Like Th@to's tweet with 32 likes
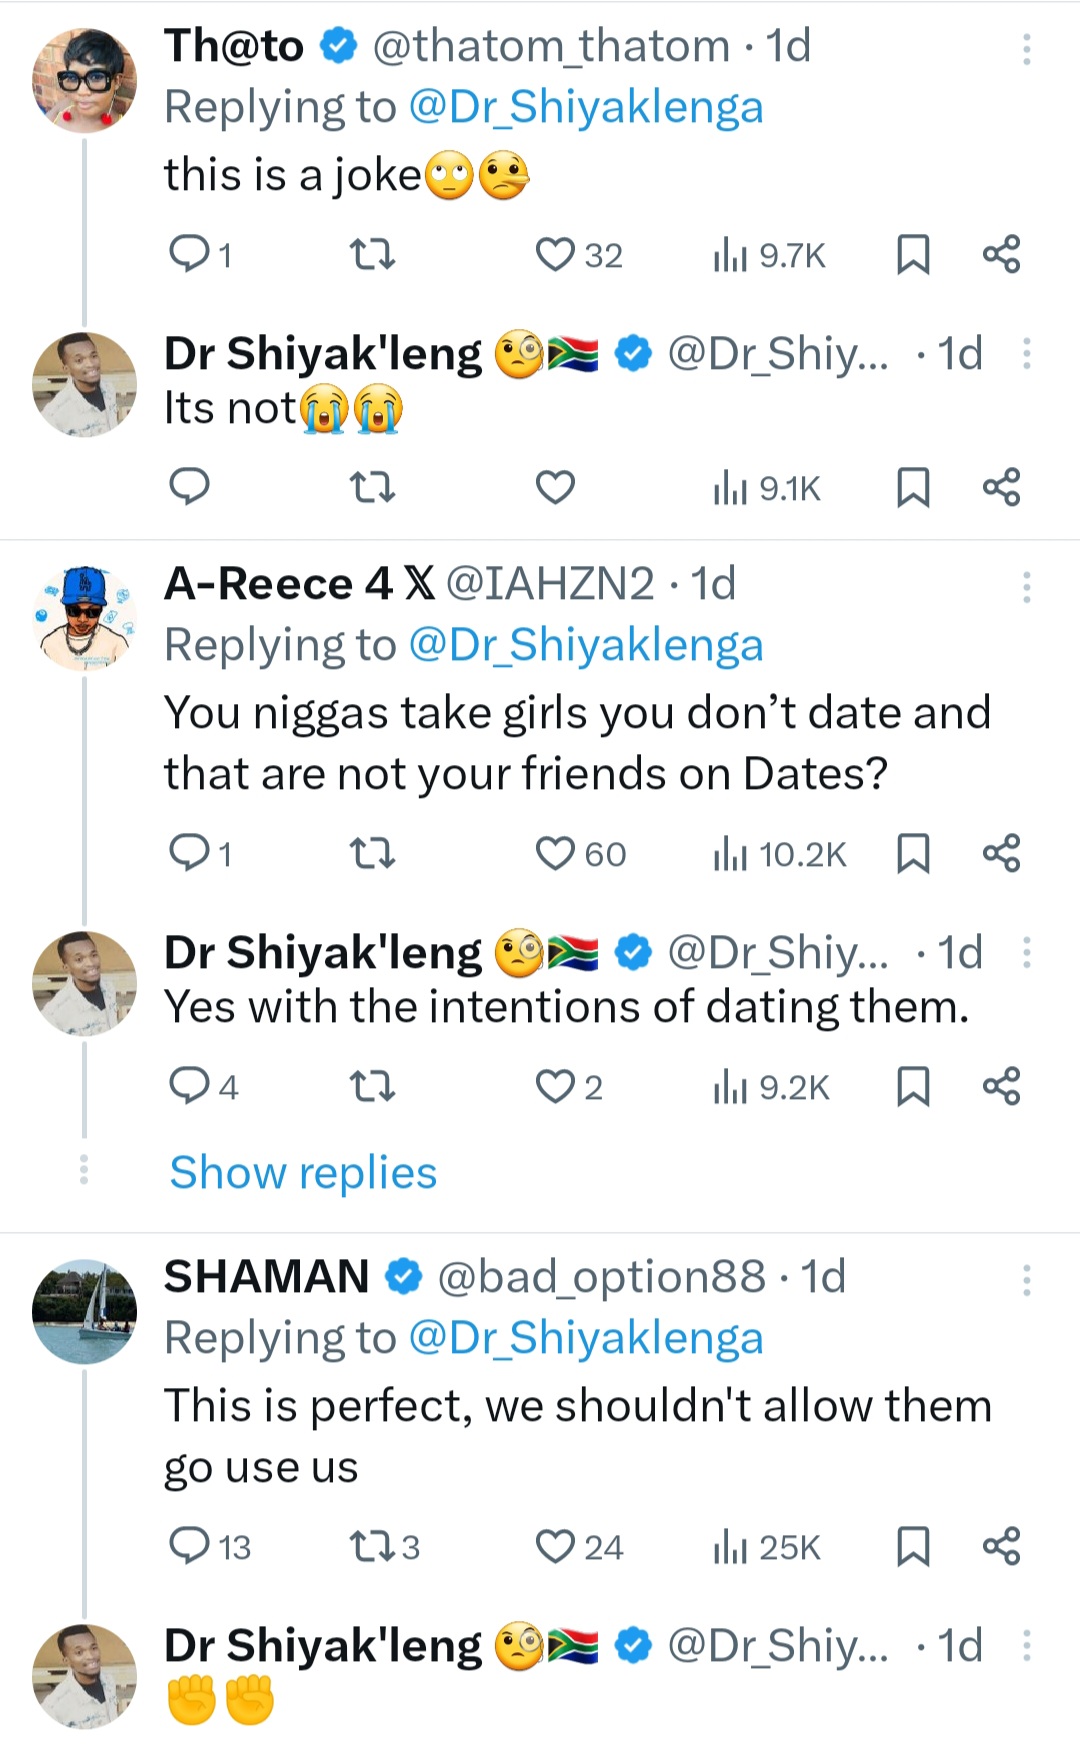Screen dimensions: 1080x1753 click(x=556, y=254)
